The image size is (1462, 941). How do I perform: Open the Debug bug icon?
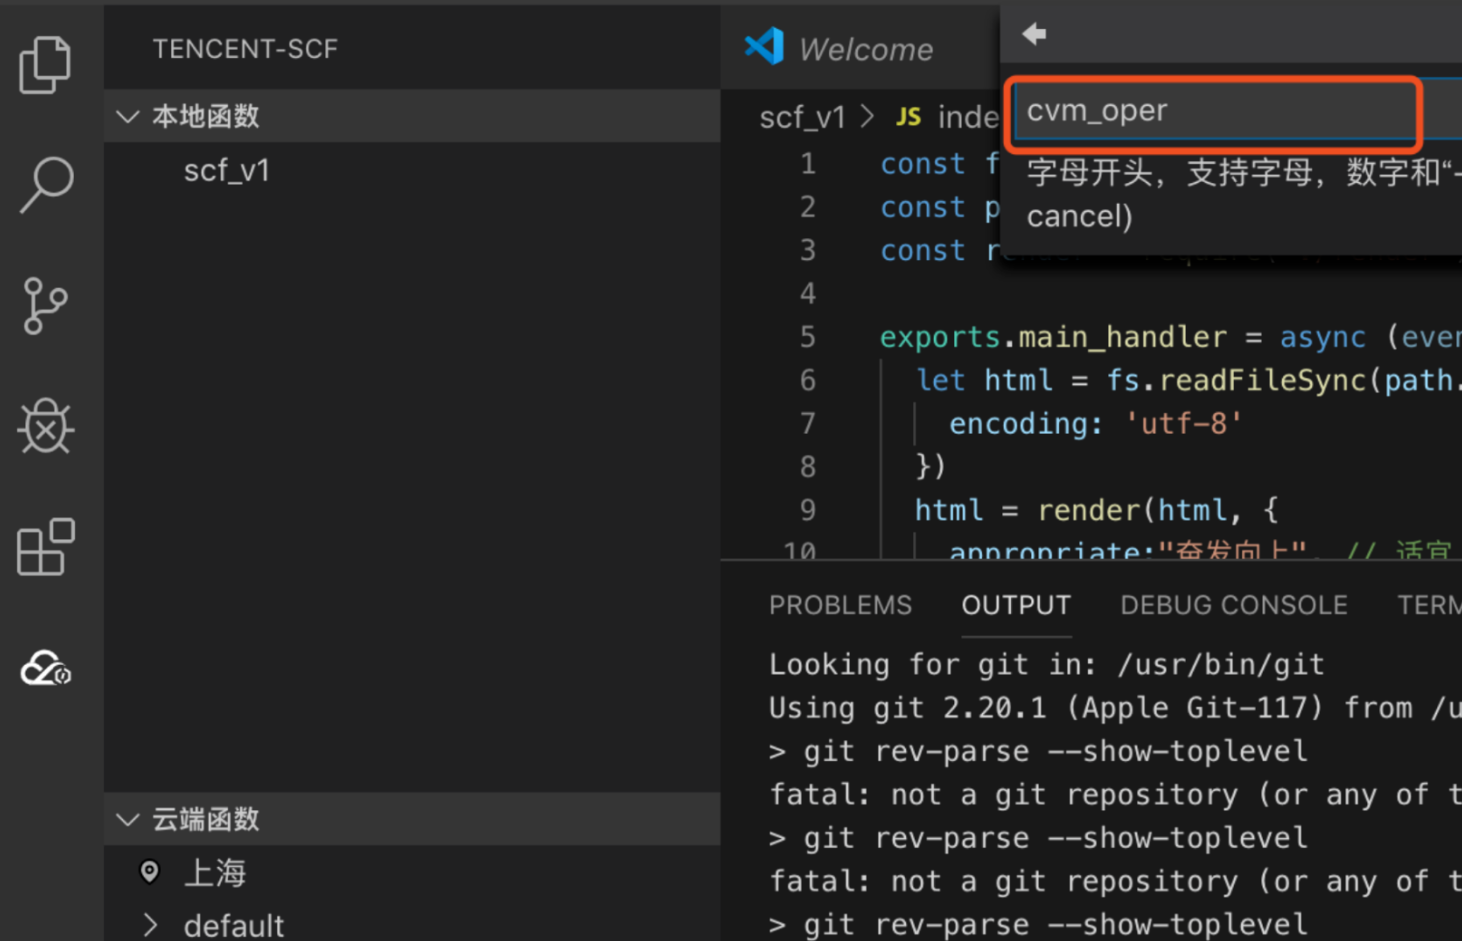tap(45, 427)
